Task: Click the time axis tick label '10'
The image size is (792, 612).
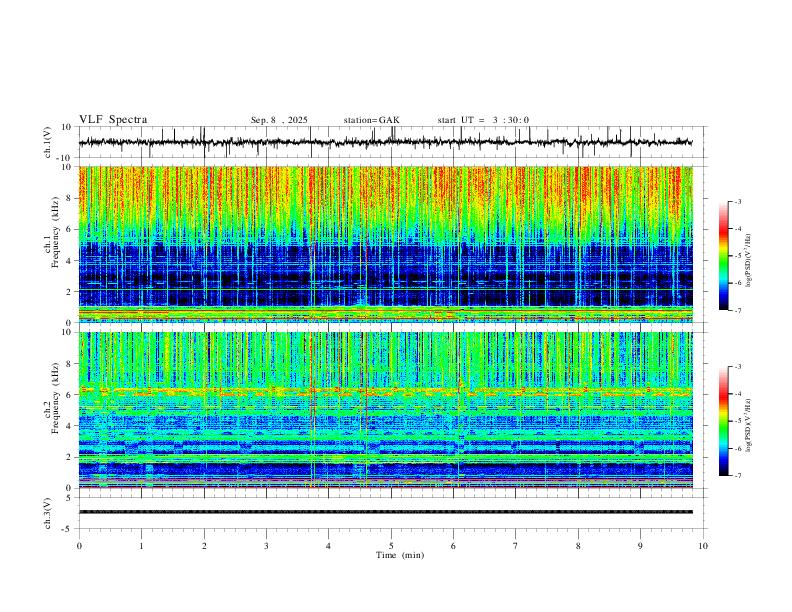Action: click(x=703, y=546)
